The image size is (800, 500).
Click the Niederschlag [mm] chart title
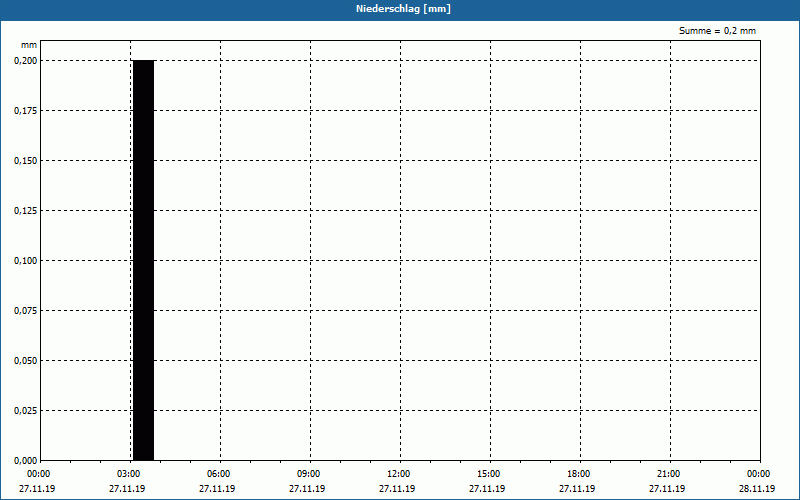pos(403,9)
